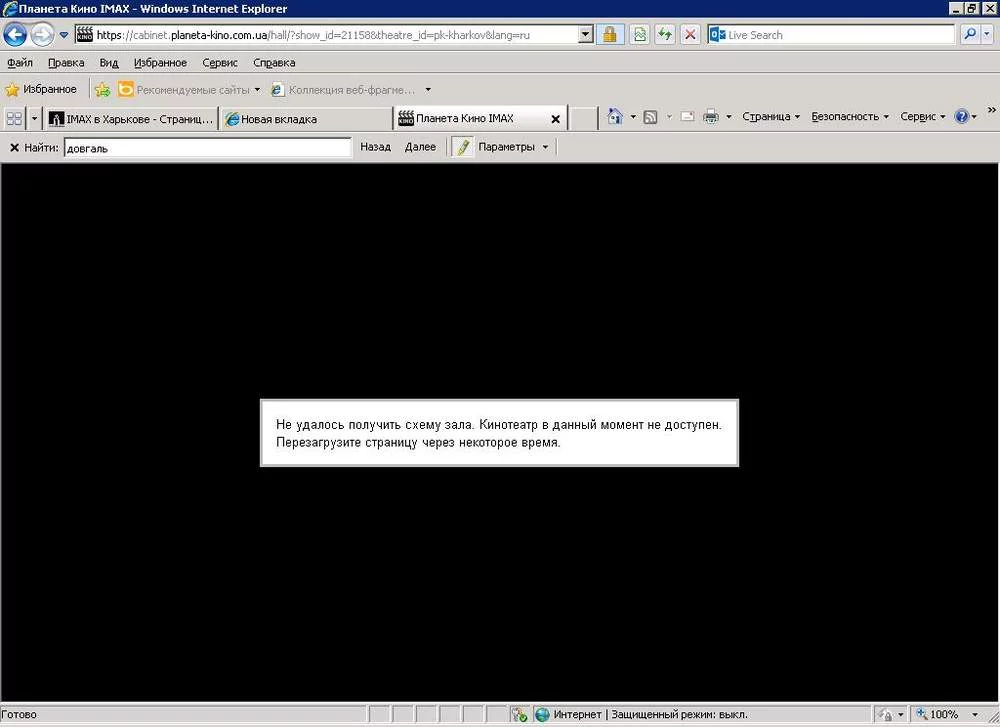Expand the tab list dropdown arrow
1000x727 pixels.
(x=34, y=118)
